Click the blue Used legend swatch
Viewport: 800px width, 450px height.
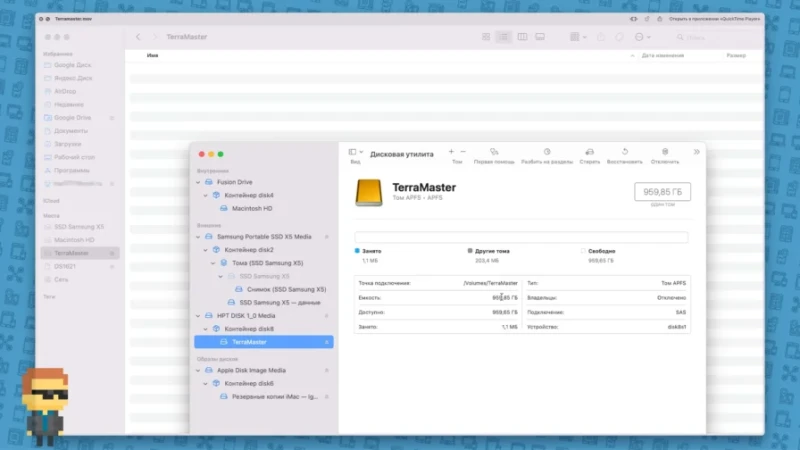tap(357, 251)
